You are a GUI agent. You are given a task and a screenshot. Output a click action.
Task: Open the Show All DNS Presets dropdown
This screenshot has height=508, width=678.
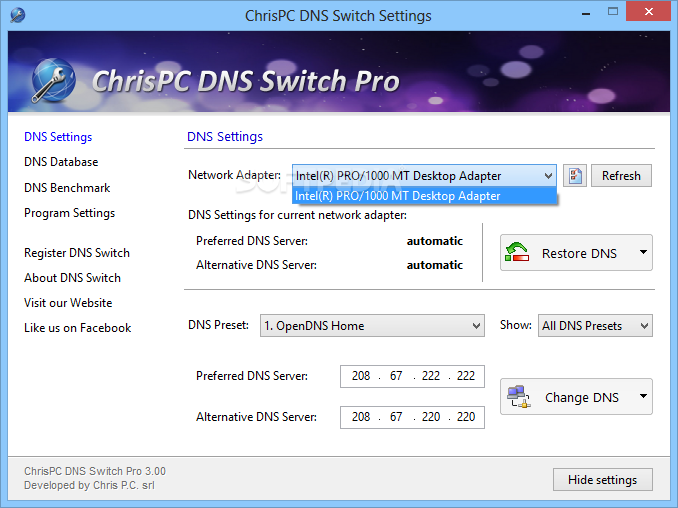tap(595, 326)
